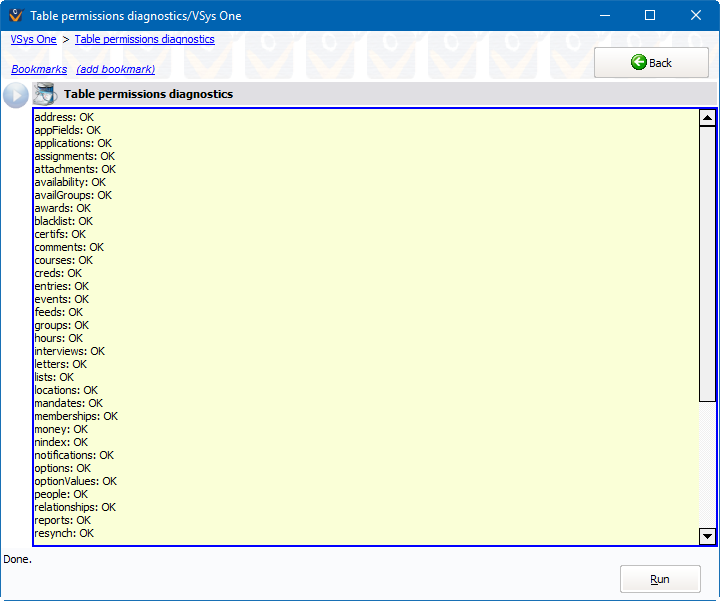The width and height of the screenshot is (720, 601).
Task: Click the 'address: OK' result line
Action: tap(64, 117)
